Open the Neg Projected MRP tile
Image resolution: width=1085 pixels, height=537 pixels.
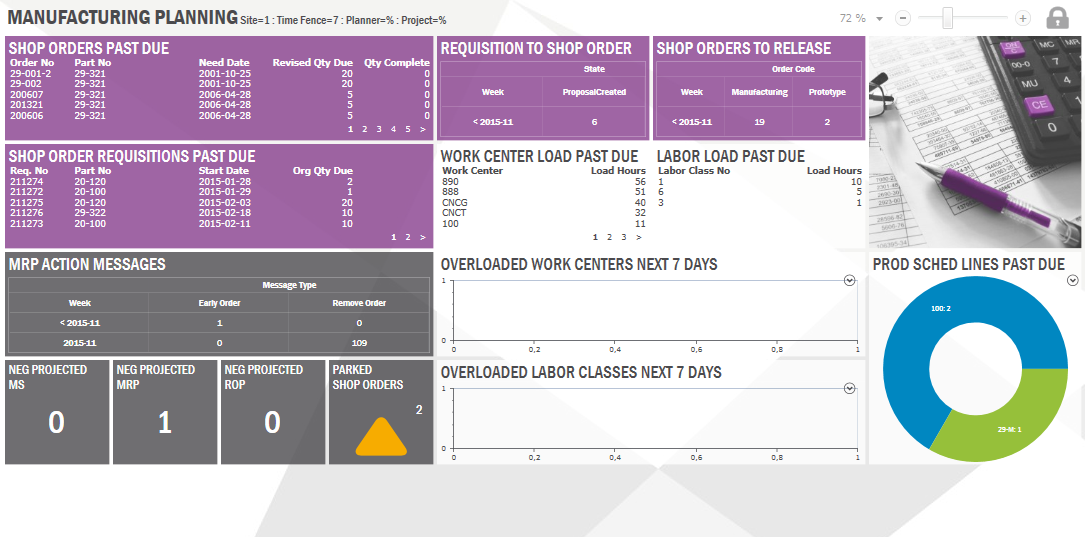(x=165, y=412)
